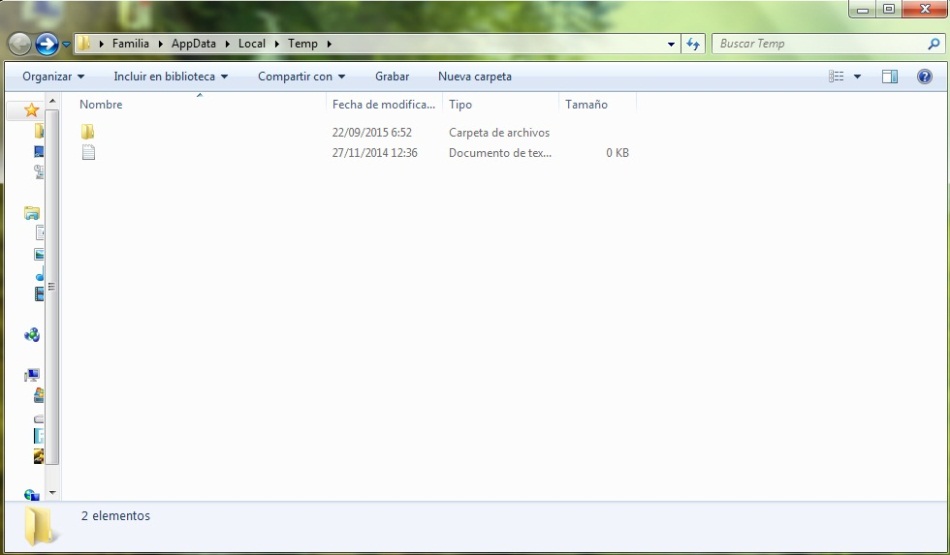Sort by Fecha de modifica... column header
The height and width of the screenshot is (555, 950).
tap(384, 104)
